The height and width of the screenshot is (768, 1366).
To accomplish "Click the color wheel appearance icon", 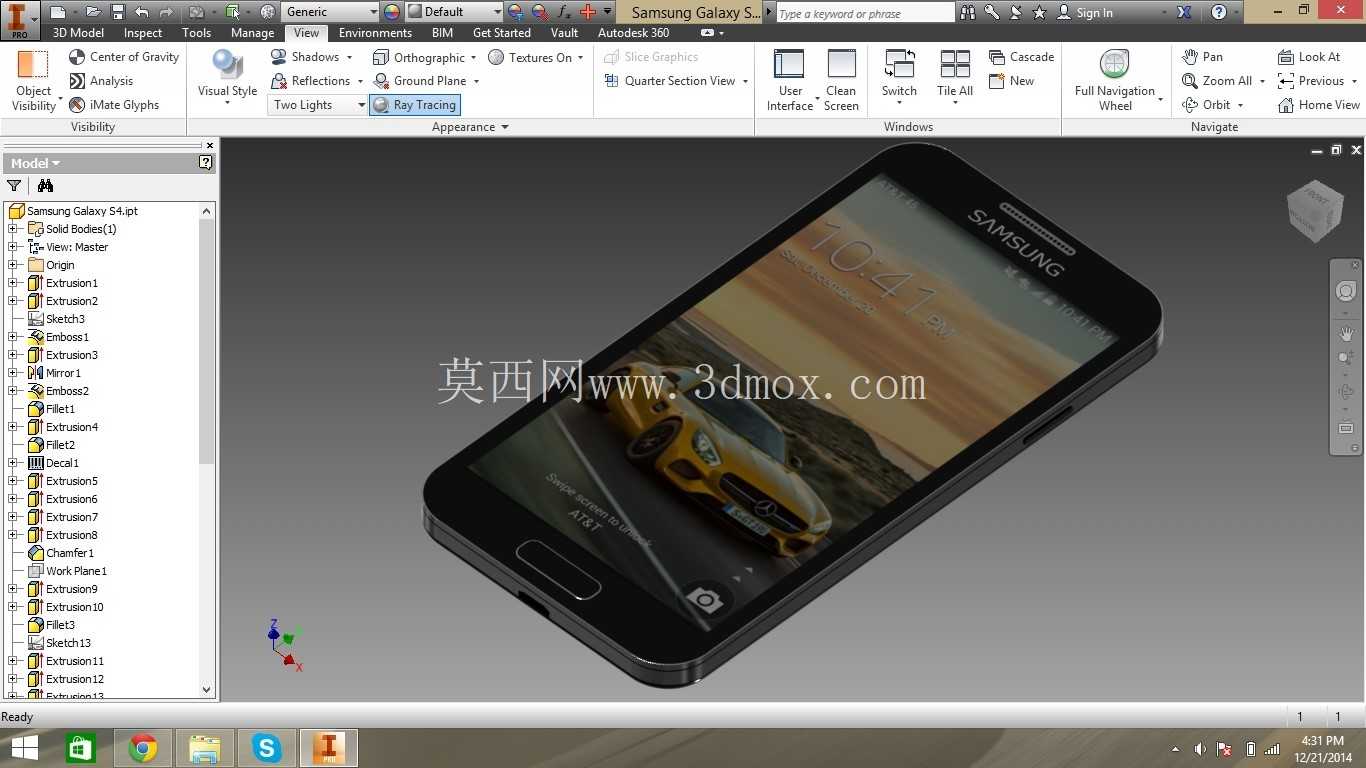I will [391, 12].
